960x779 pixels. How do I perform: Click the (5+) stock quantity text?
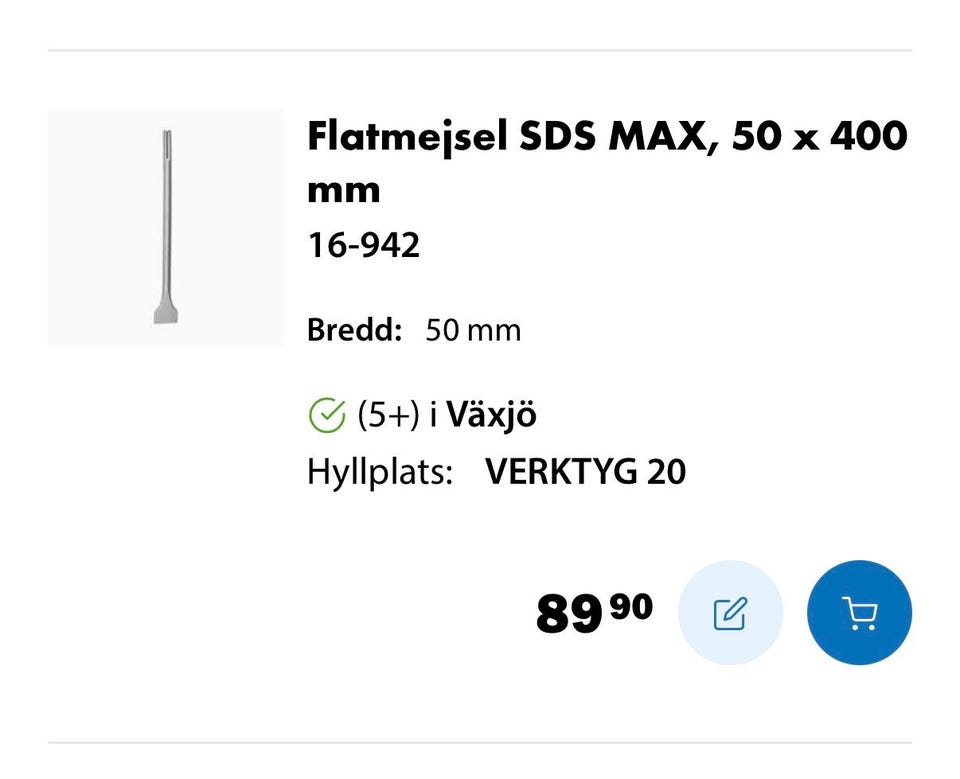click(389, 414)
